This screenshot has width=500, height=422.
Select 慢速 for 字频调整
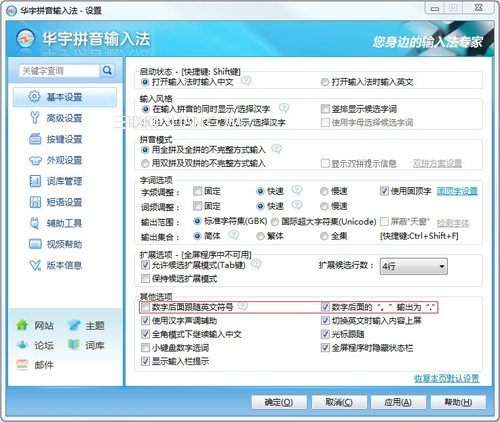(x=324, y=191)
